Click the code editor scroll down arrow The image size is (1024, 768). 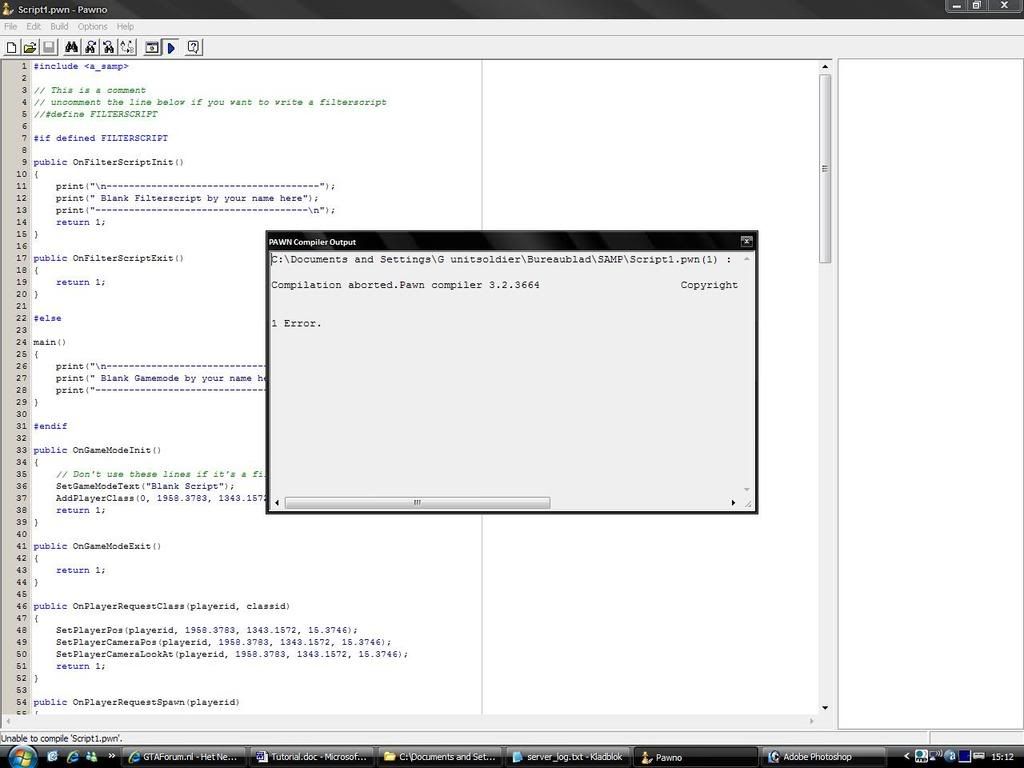point(825,708)
